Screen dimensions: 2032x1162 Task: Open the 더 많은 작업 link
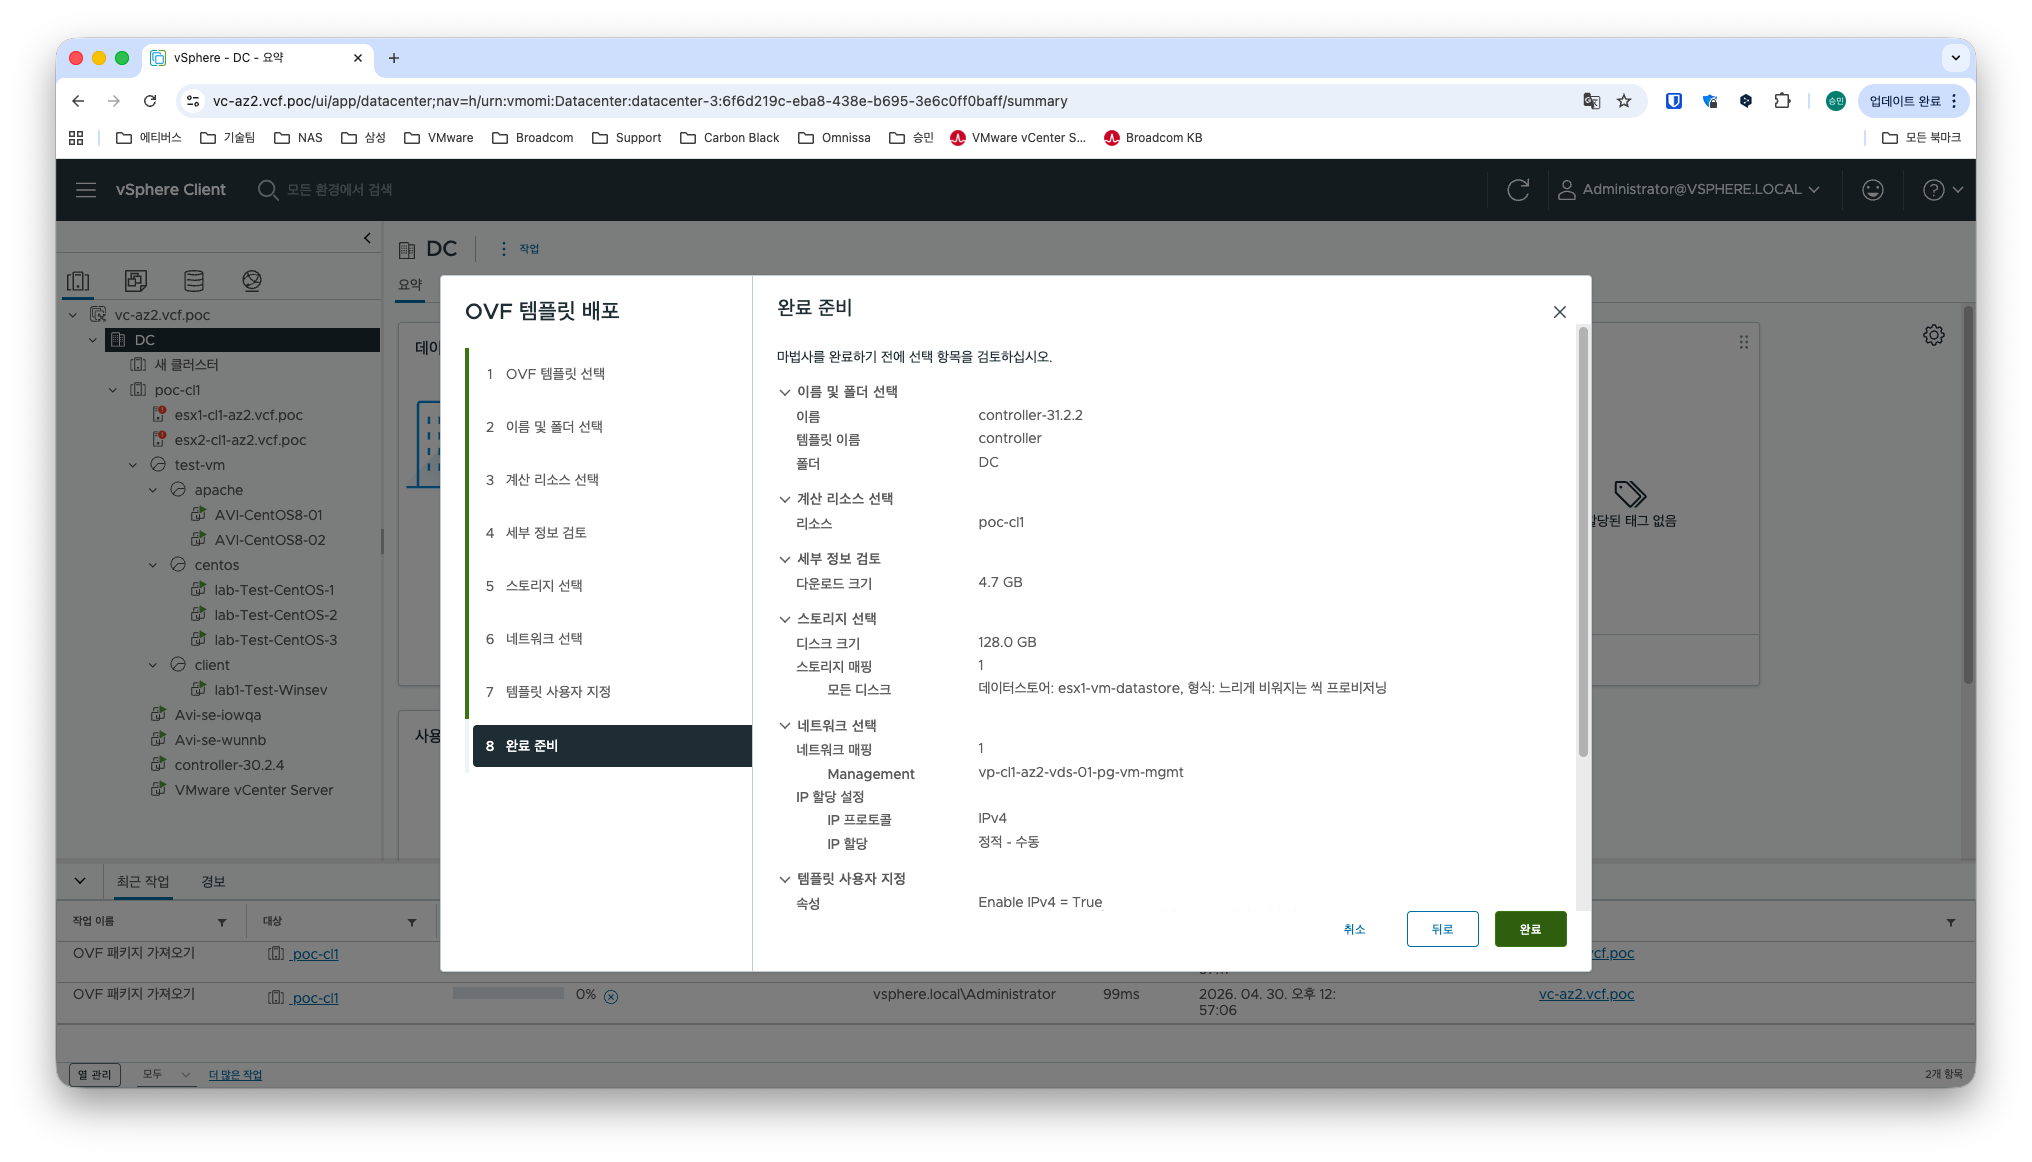click(235, 1075)
